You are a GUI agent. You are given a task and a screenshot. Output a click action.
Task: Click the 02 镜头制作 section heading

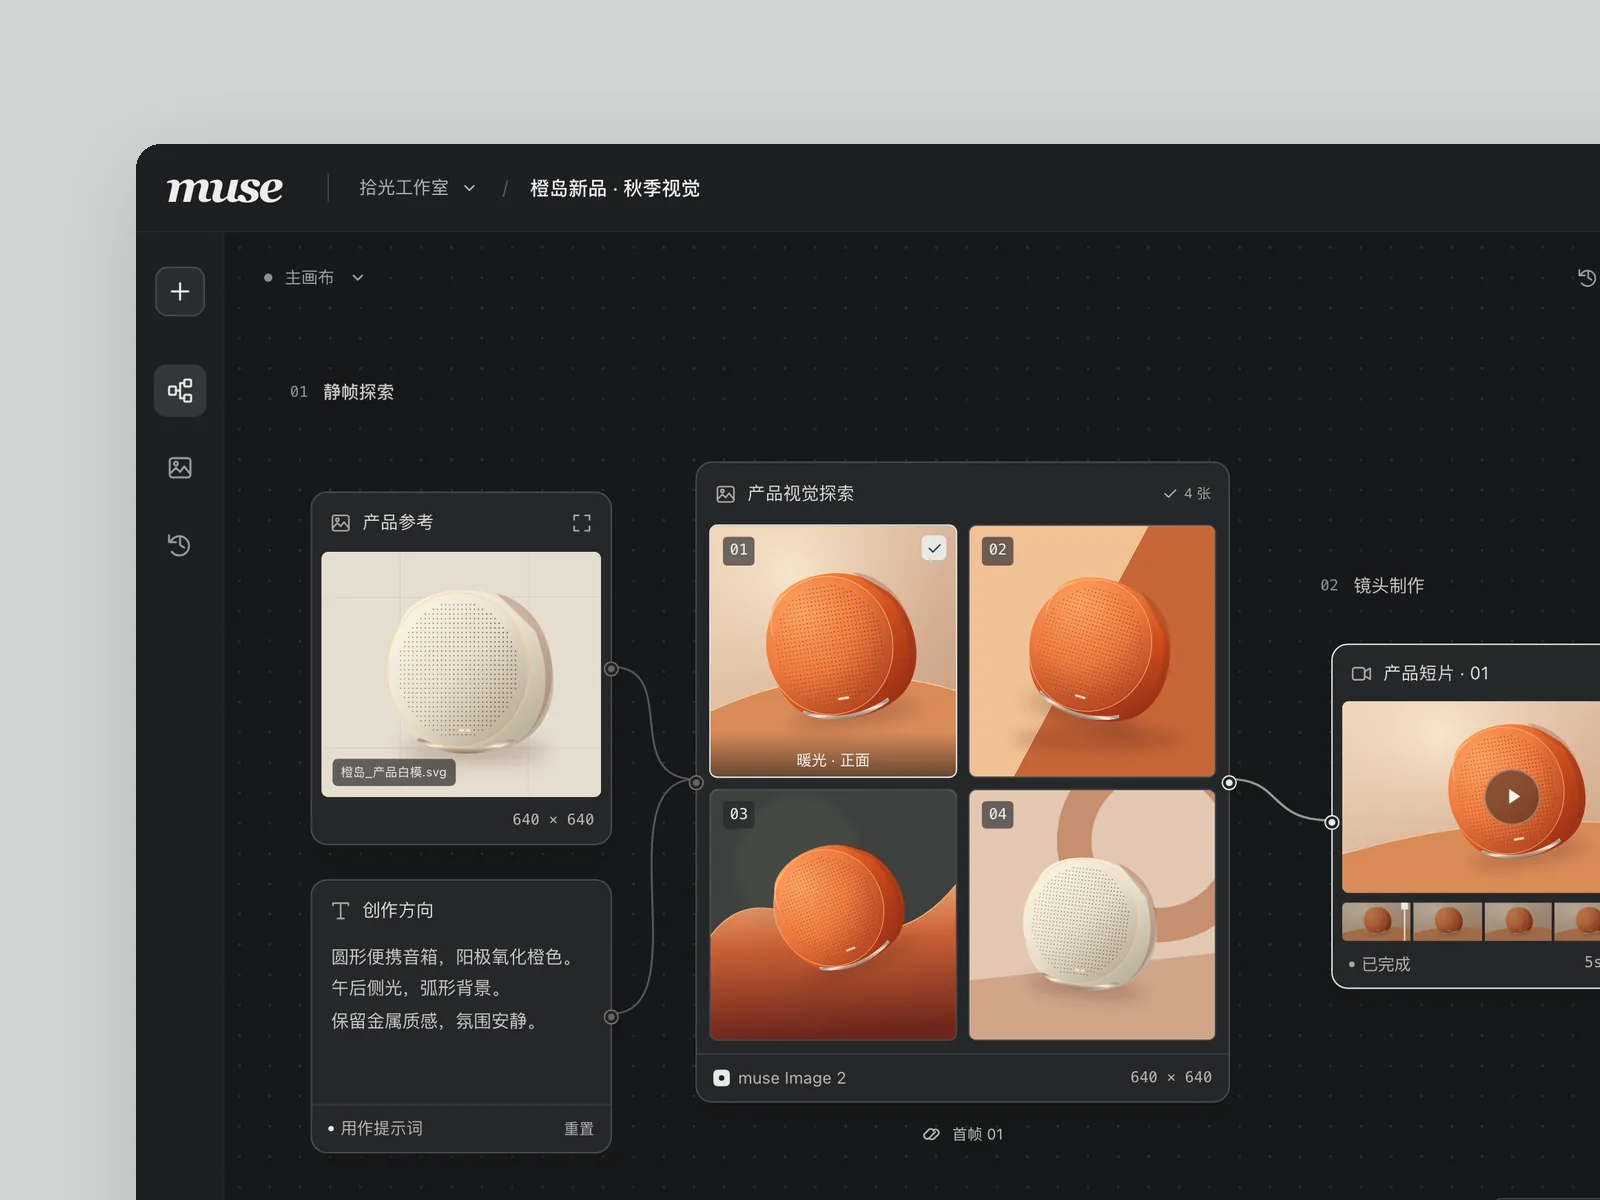[x=1372, y=585]
